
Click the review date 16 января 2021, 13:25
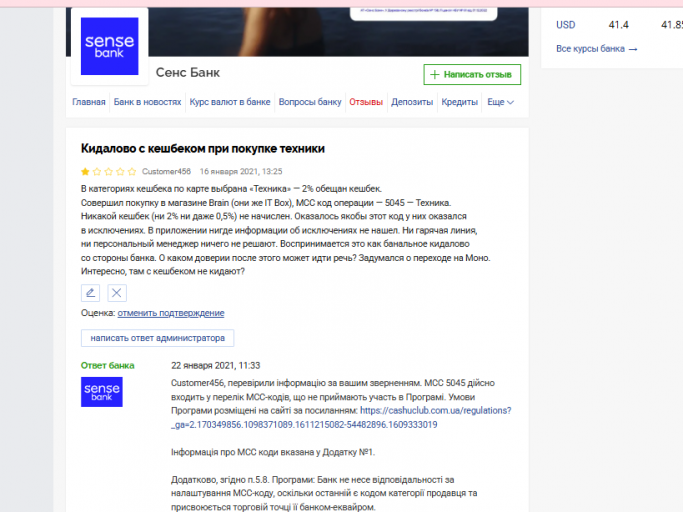(241, 172)
